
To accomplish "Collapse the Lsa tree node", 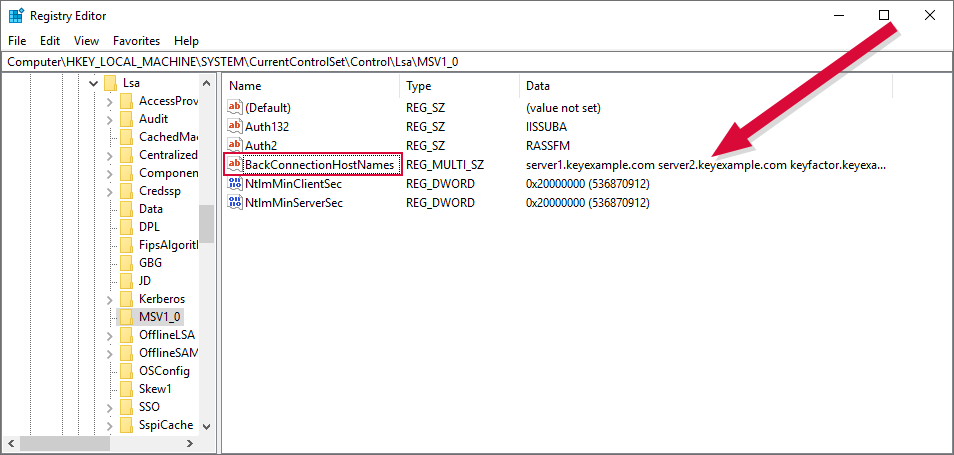I will [94, 83].
